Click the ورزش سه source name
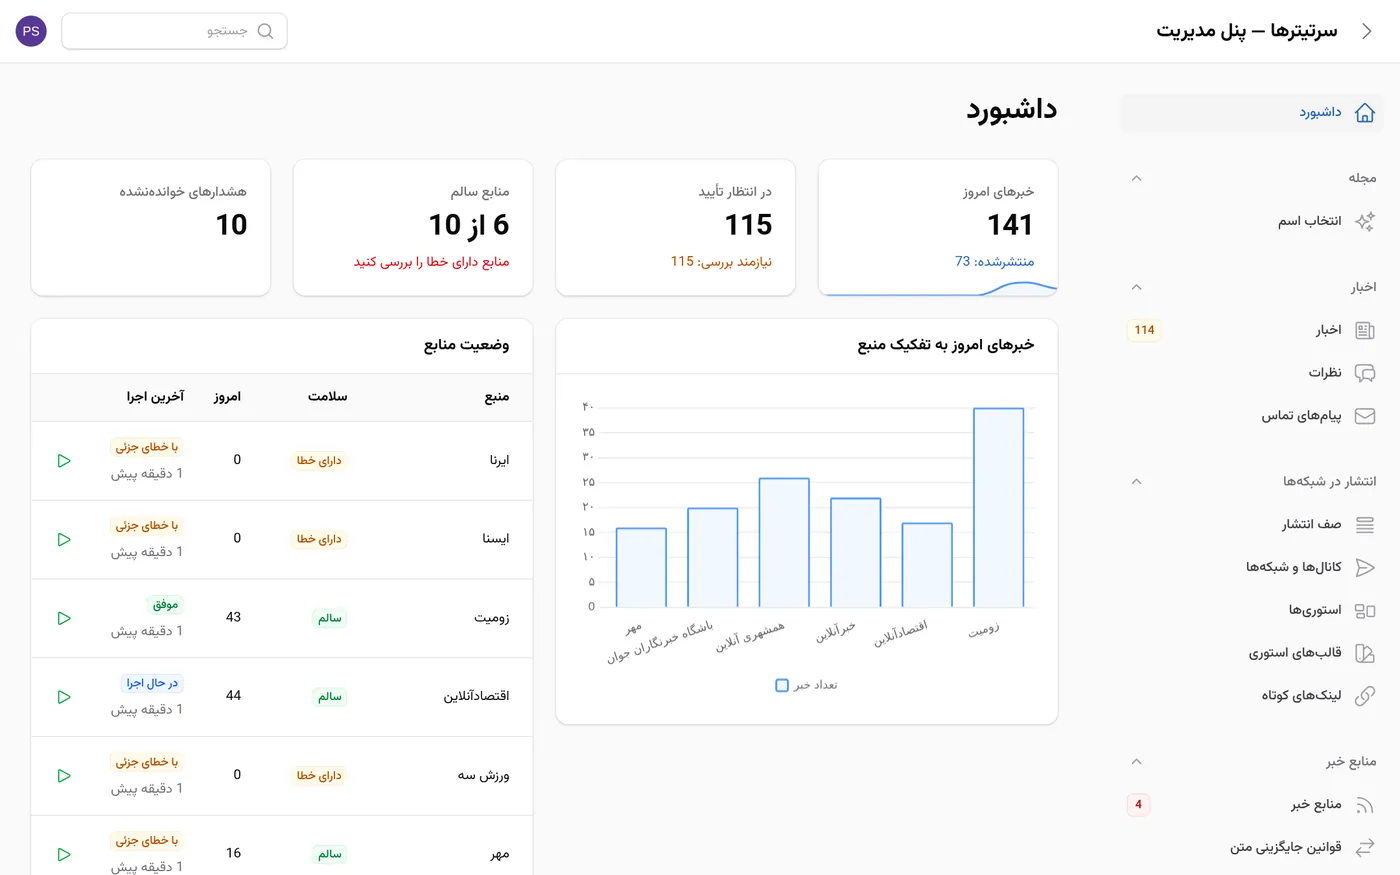Viewport: 1400px width, 875px height. click(484, 775)
